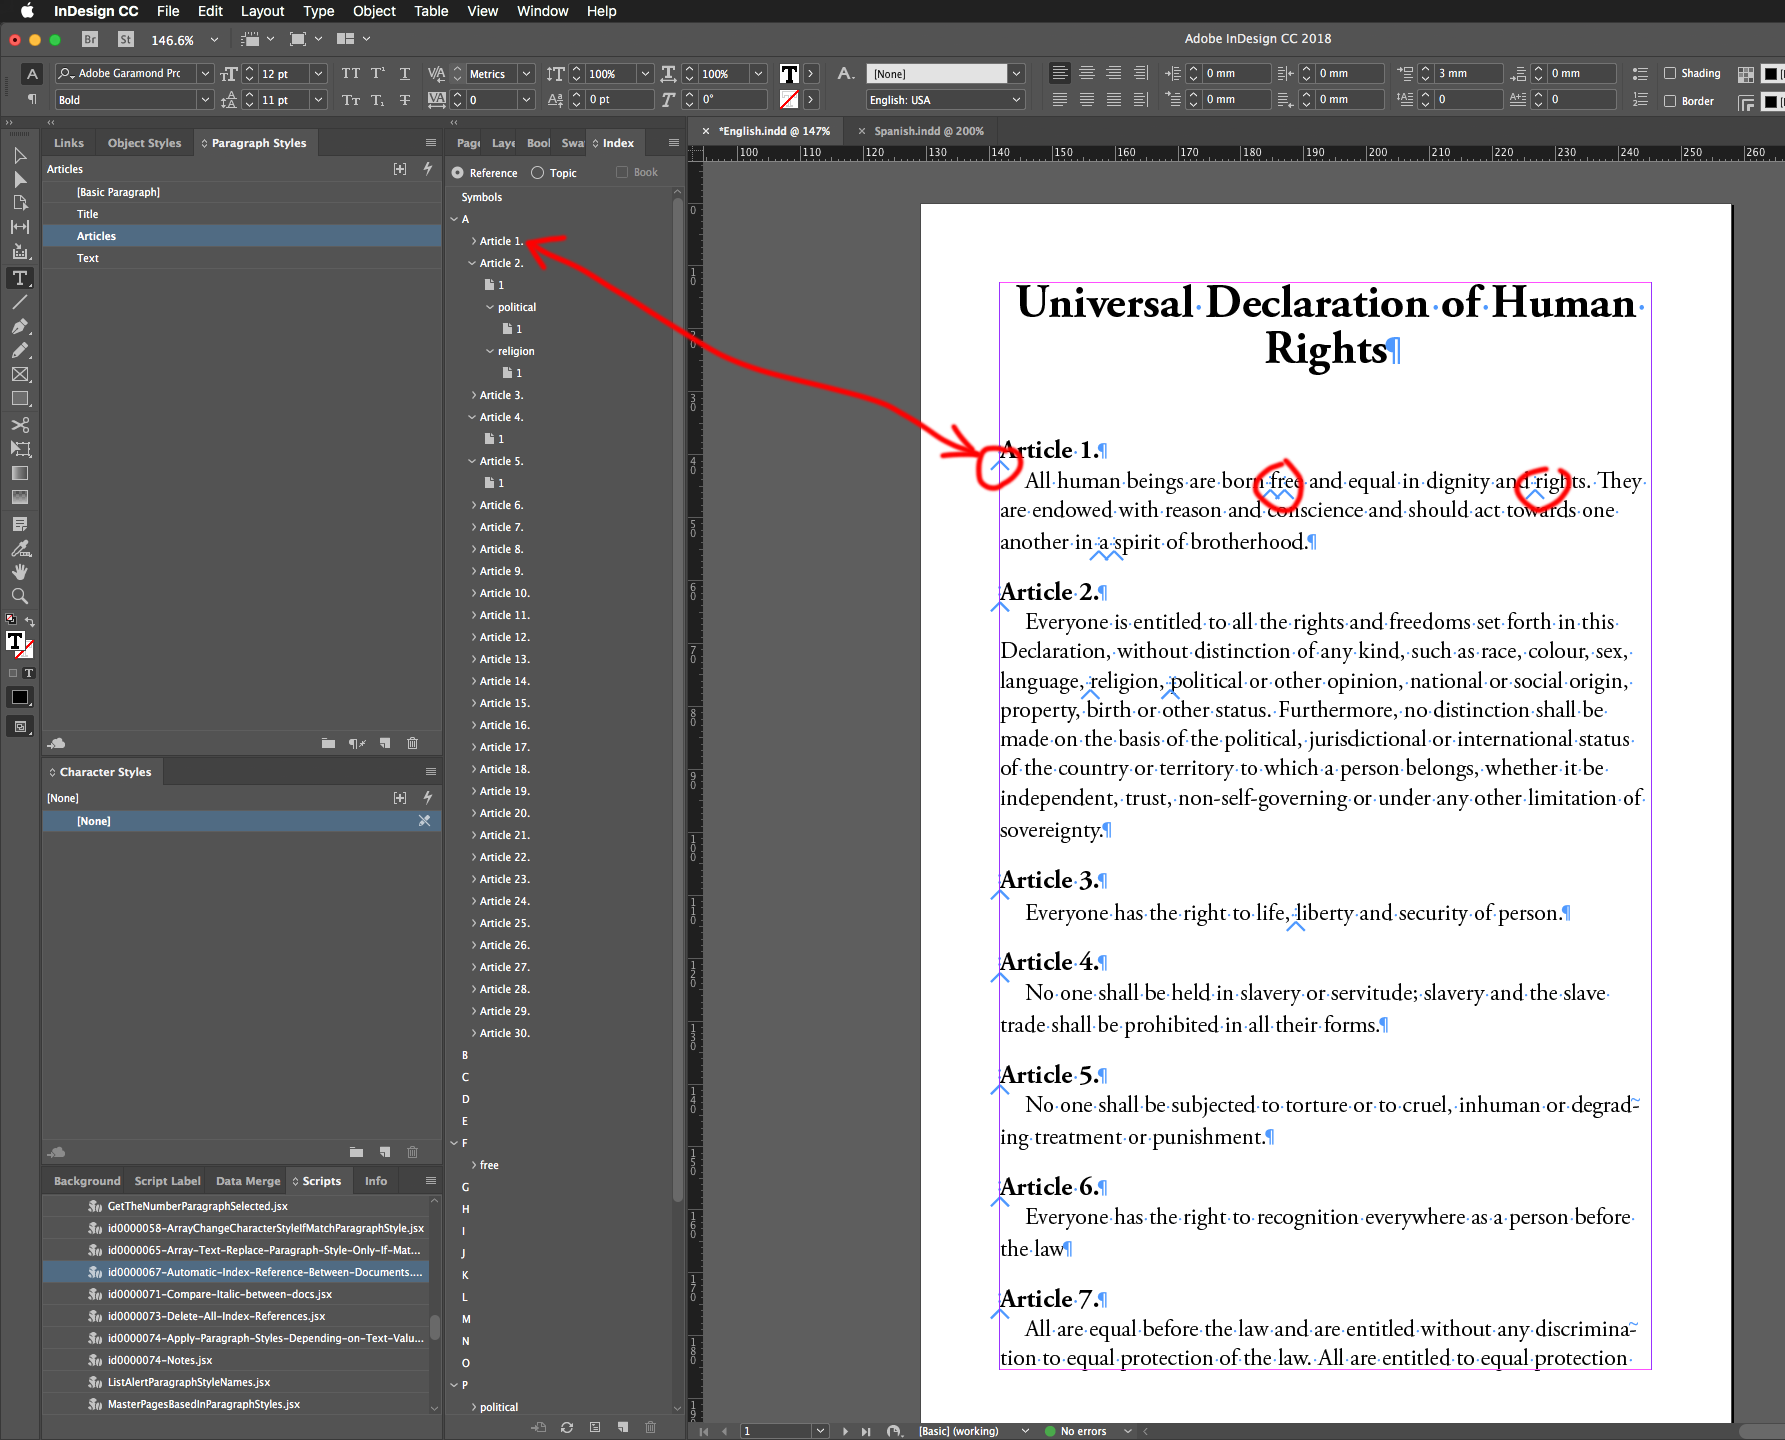
Task: Select GetTheNumberParagraphSelected.jsx script
Action: pos(236,1206)
